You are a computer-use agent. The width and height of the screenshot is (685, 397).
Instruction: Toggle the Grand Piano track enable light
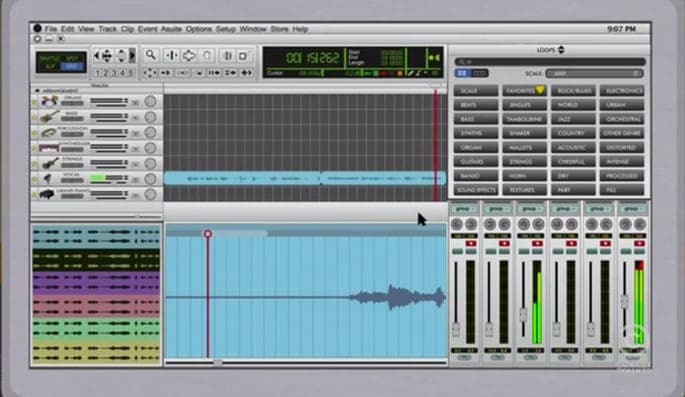(x=35, y=195)
